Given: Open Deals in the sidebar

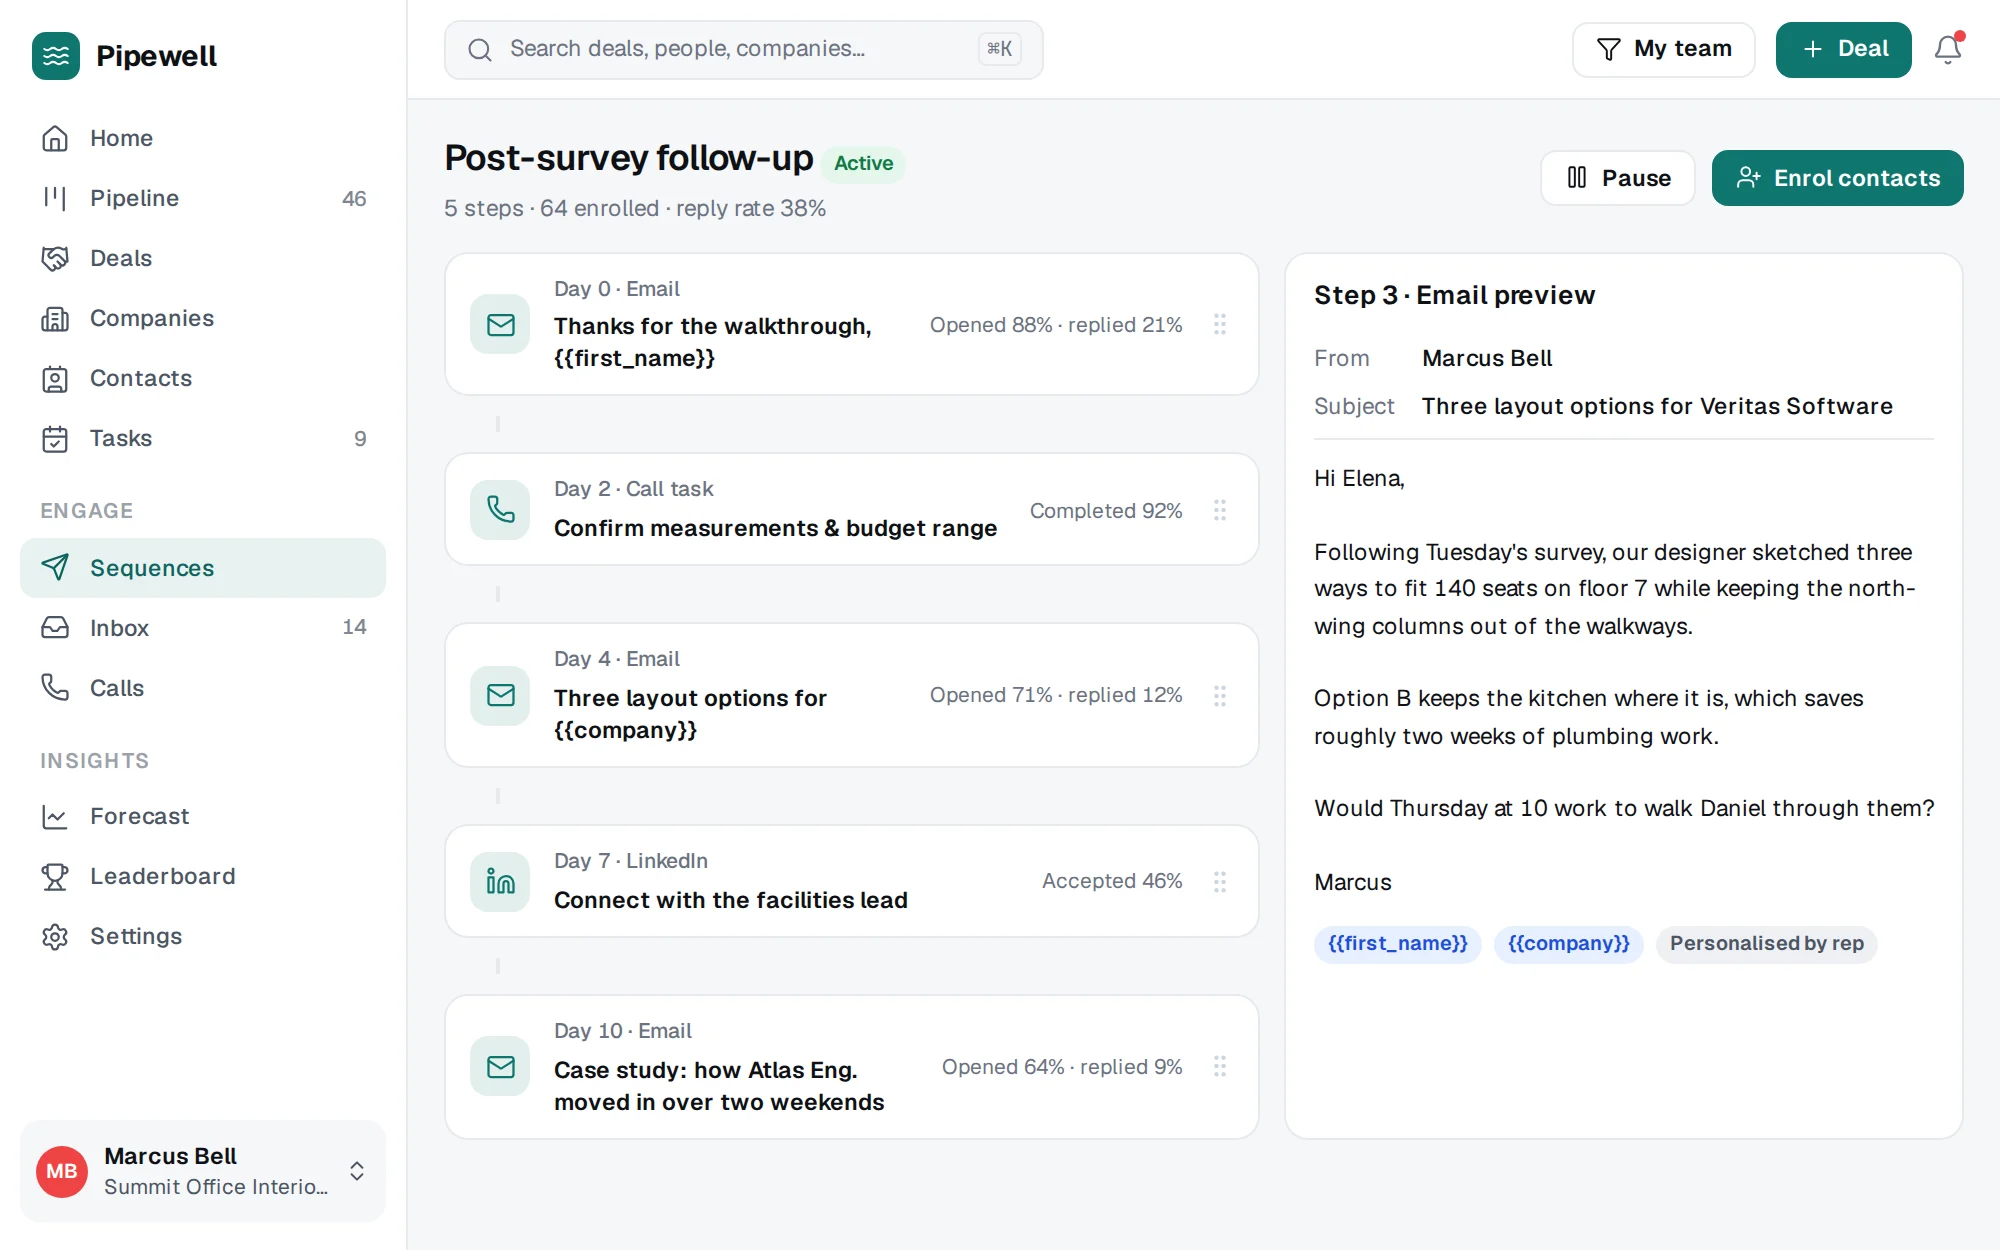Looking at the screenshot, I should coord(203,258).
